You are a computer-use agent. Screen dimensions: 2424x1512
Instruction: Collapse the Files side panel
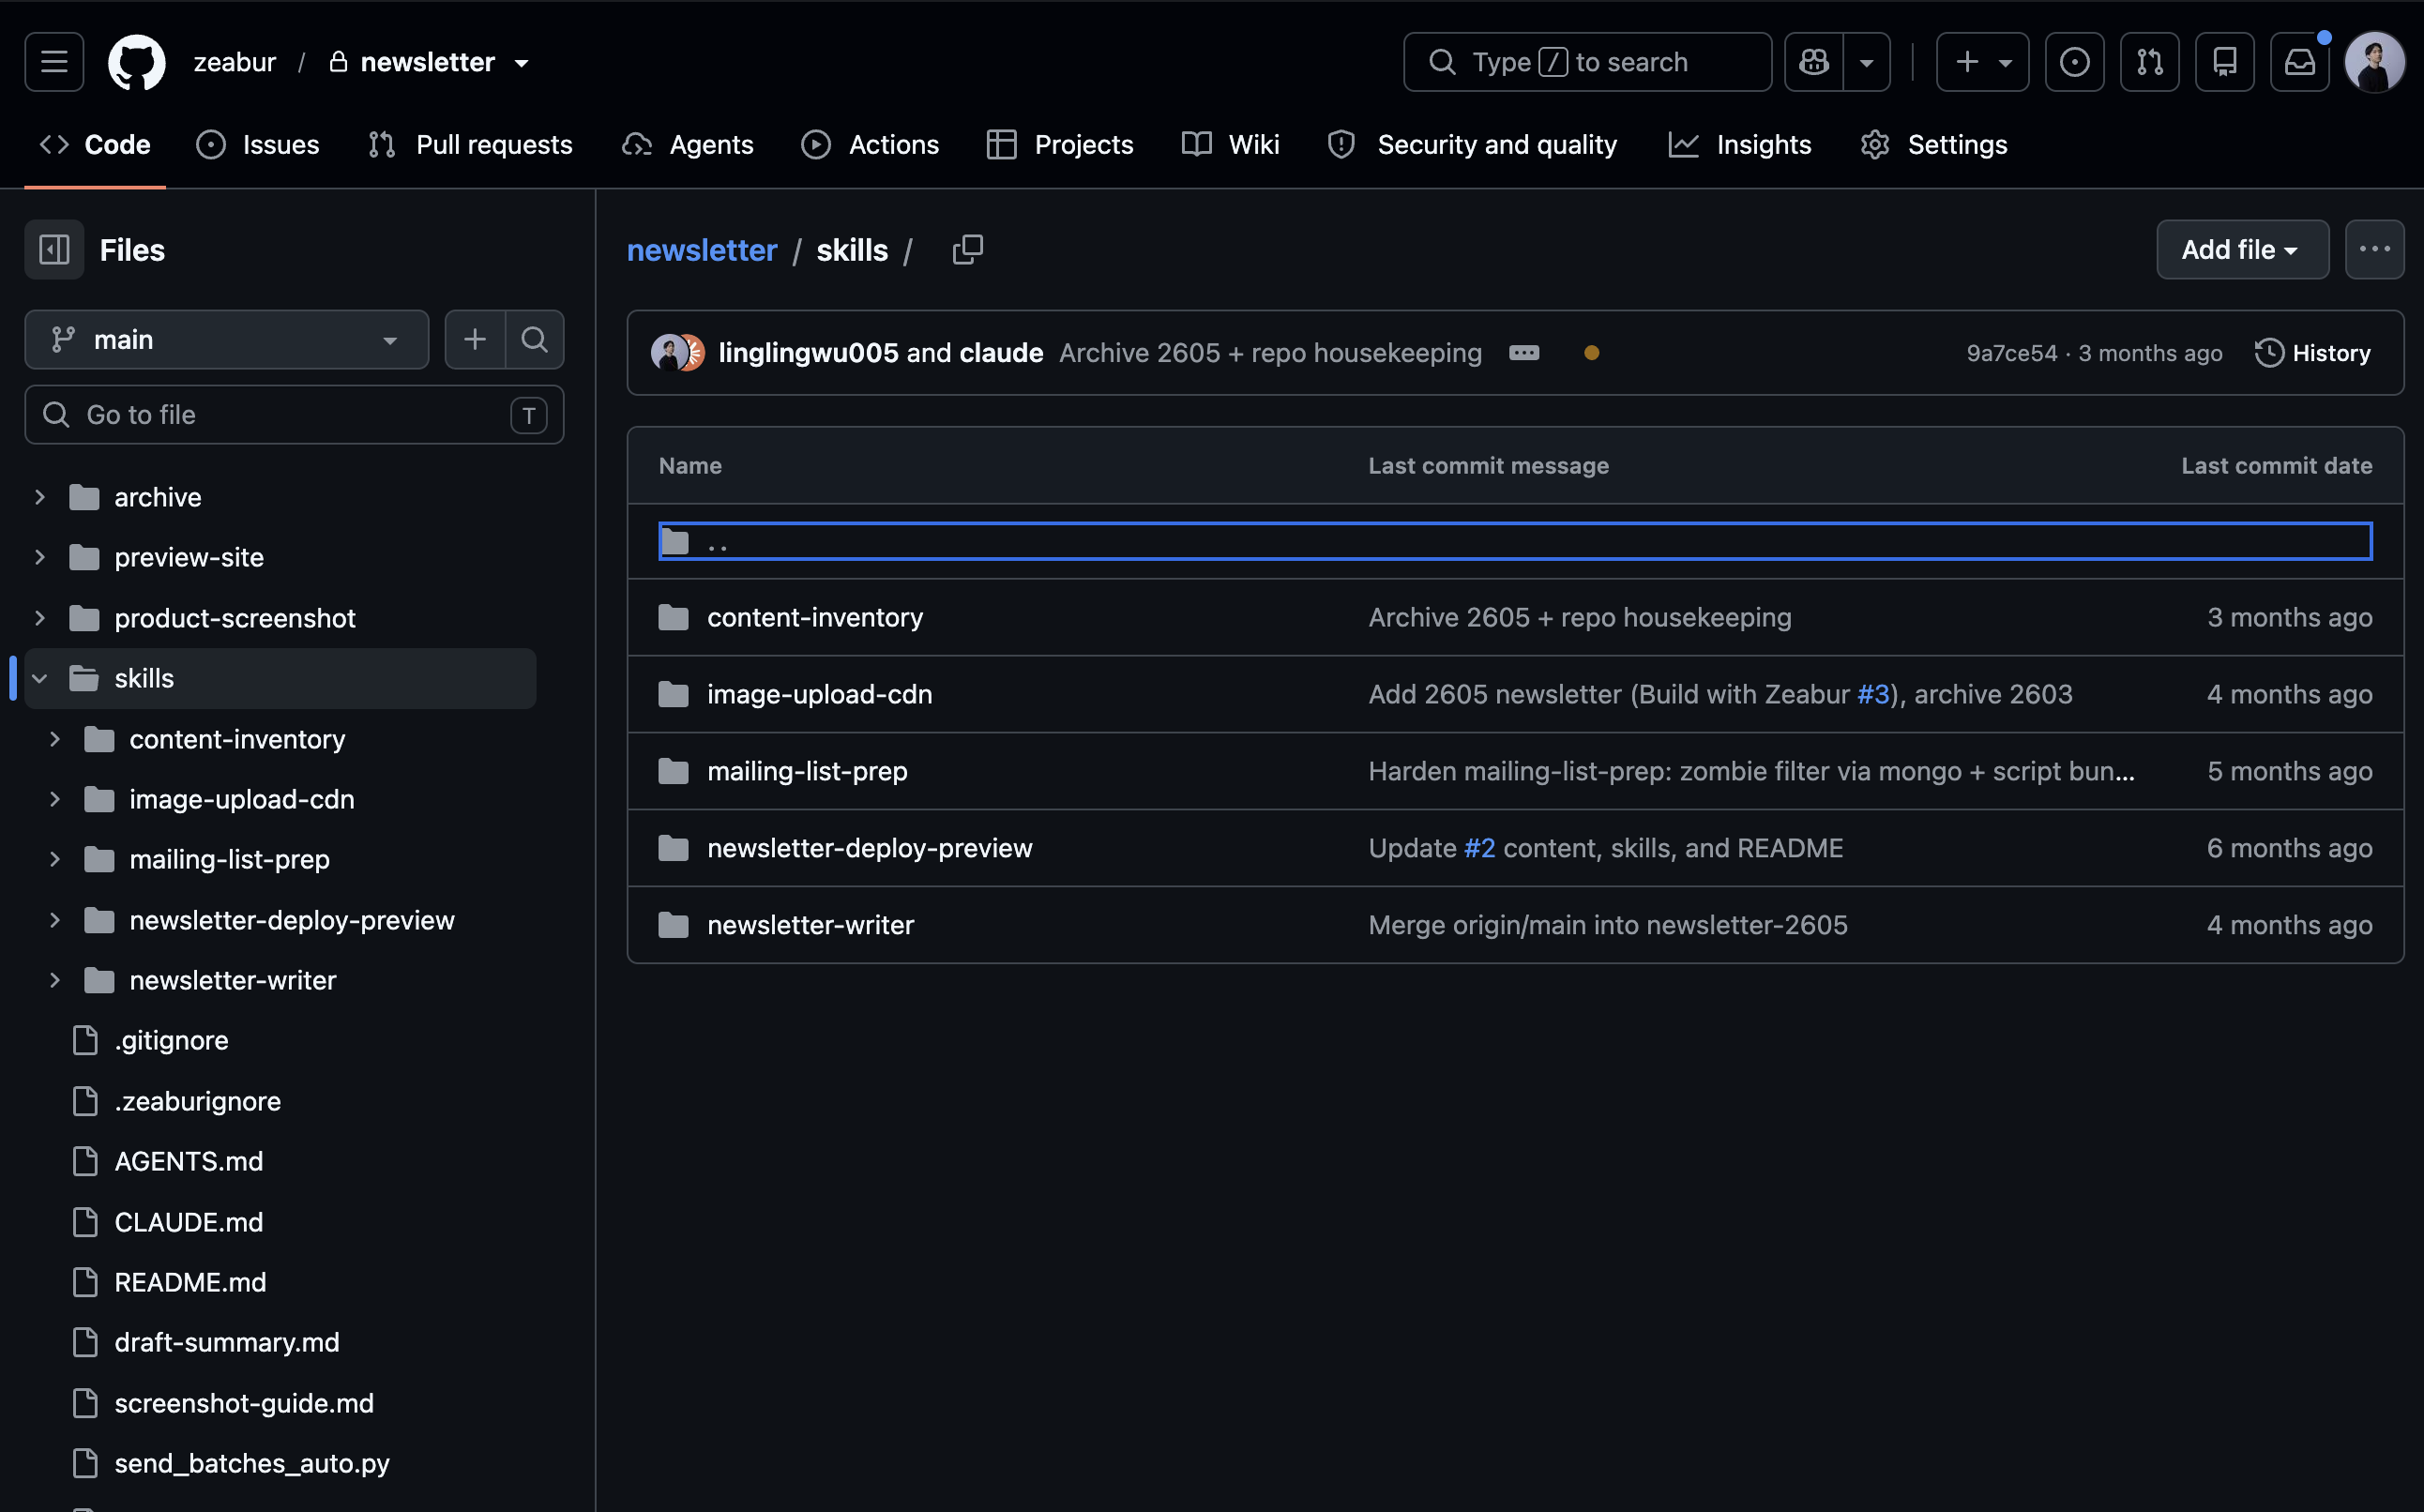click(x=54, y=250)
